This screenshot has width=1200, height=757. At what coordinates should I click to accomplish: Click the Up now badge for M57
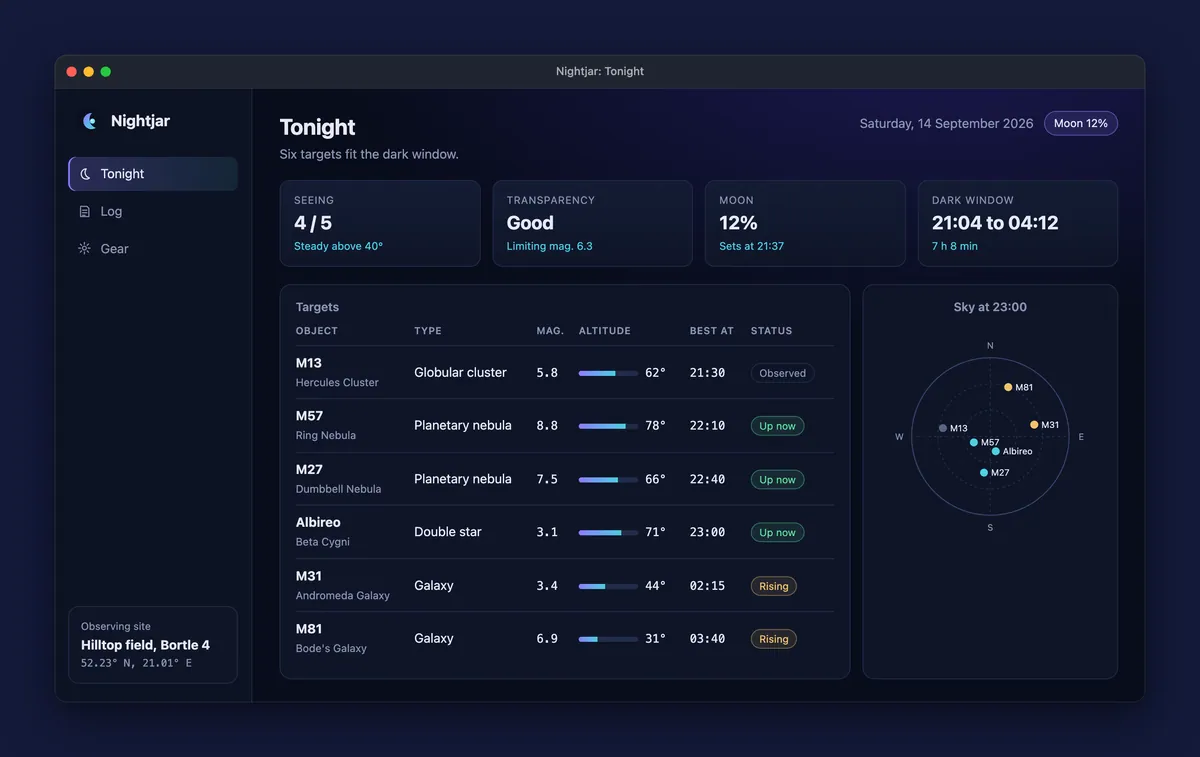(777, 426)
